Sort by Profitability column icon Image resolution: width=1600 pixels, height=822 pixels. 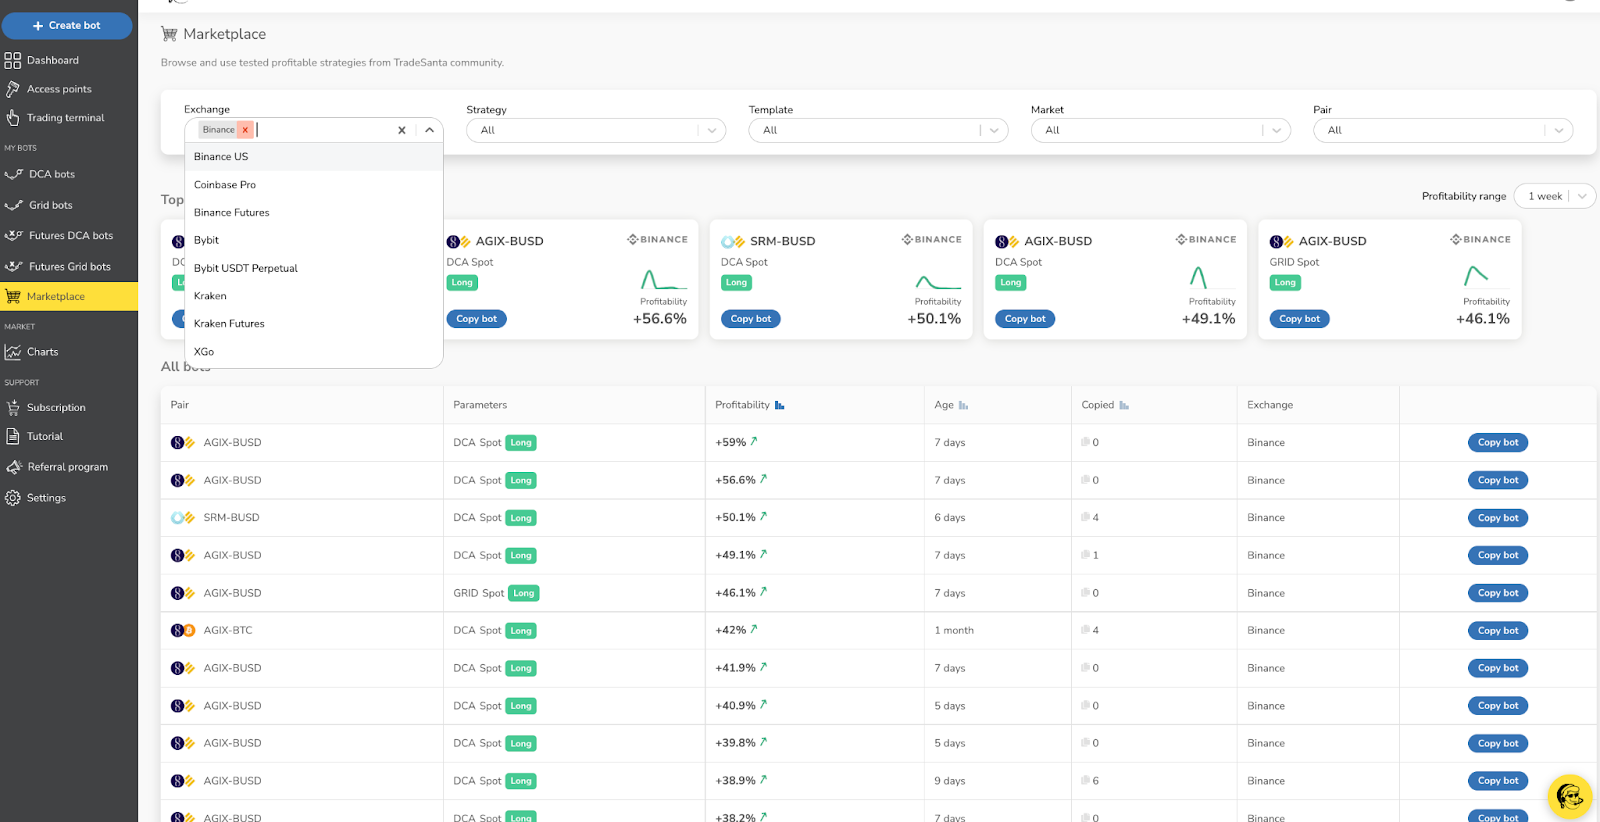[x=780, y=405]
